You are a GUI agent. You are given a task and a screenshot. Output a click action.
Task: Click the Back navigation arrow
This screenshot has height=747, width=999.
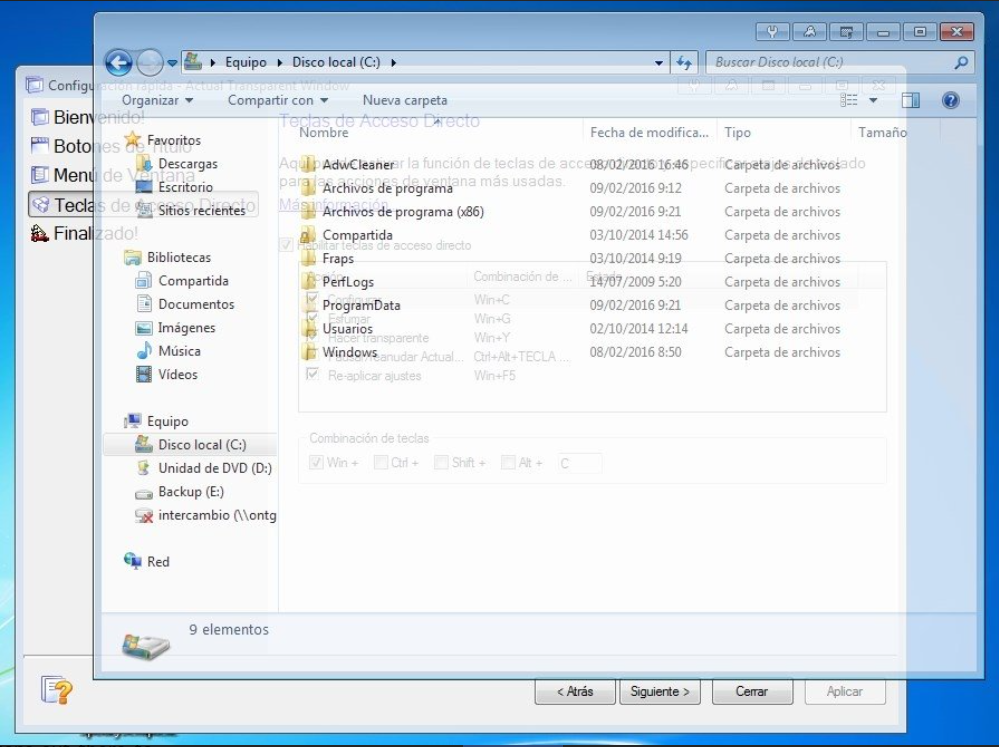(120, 61)
